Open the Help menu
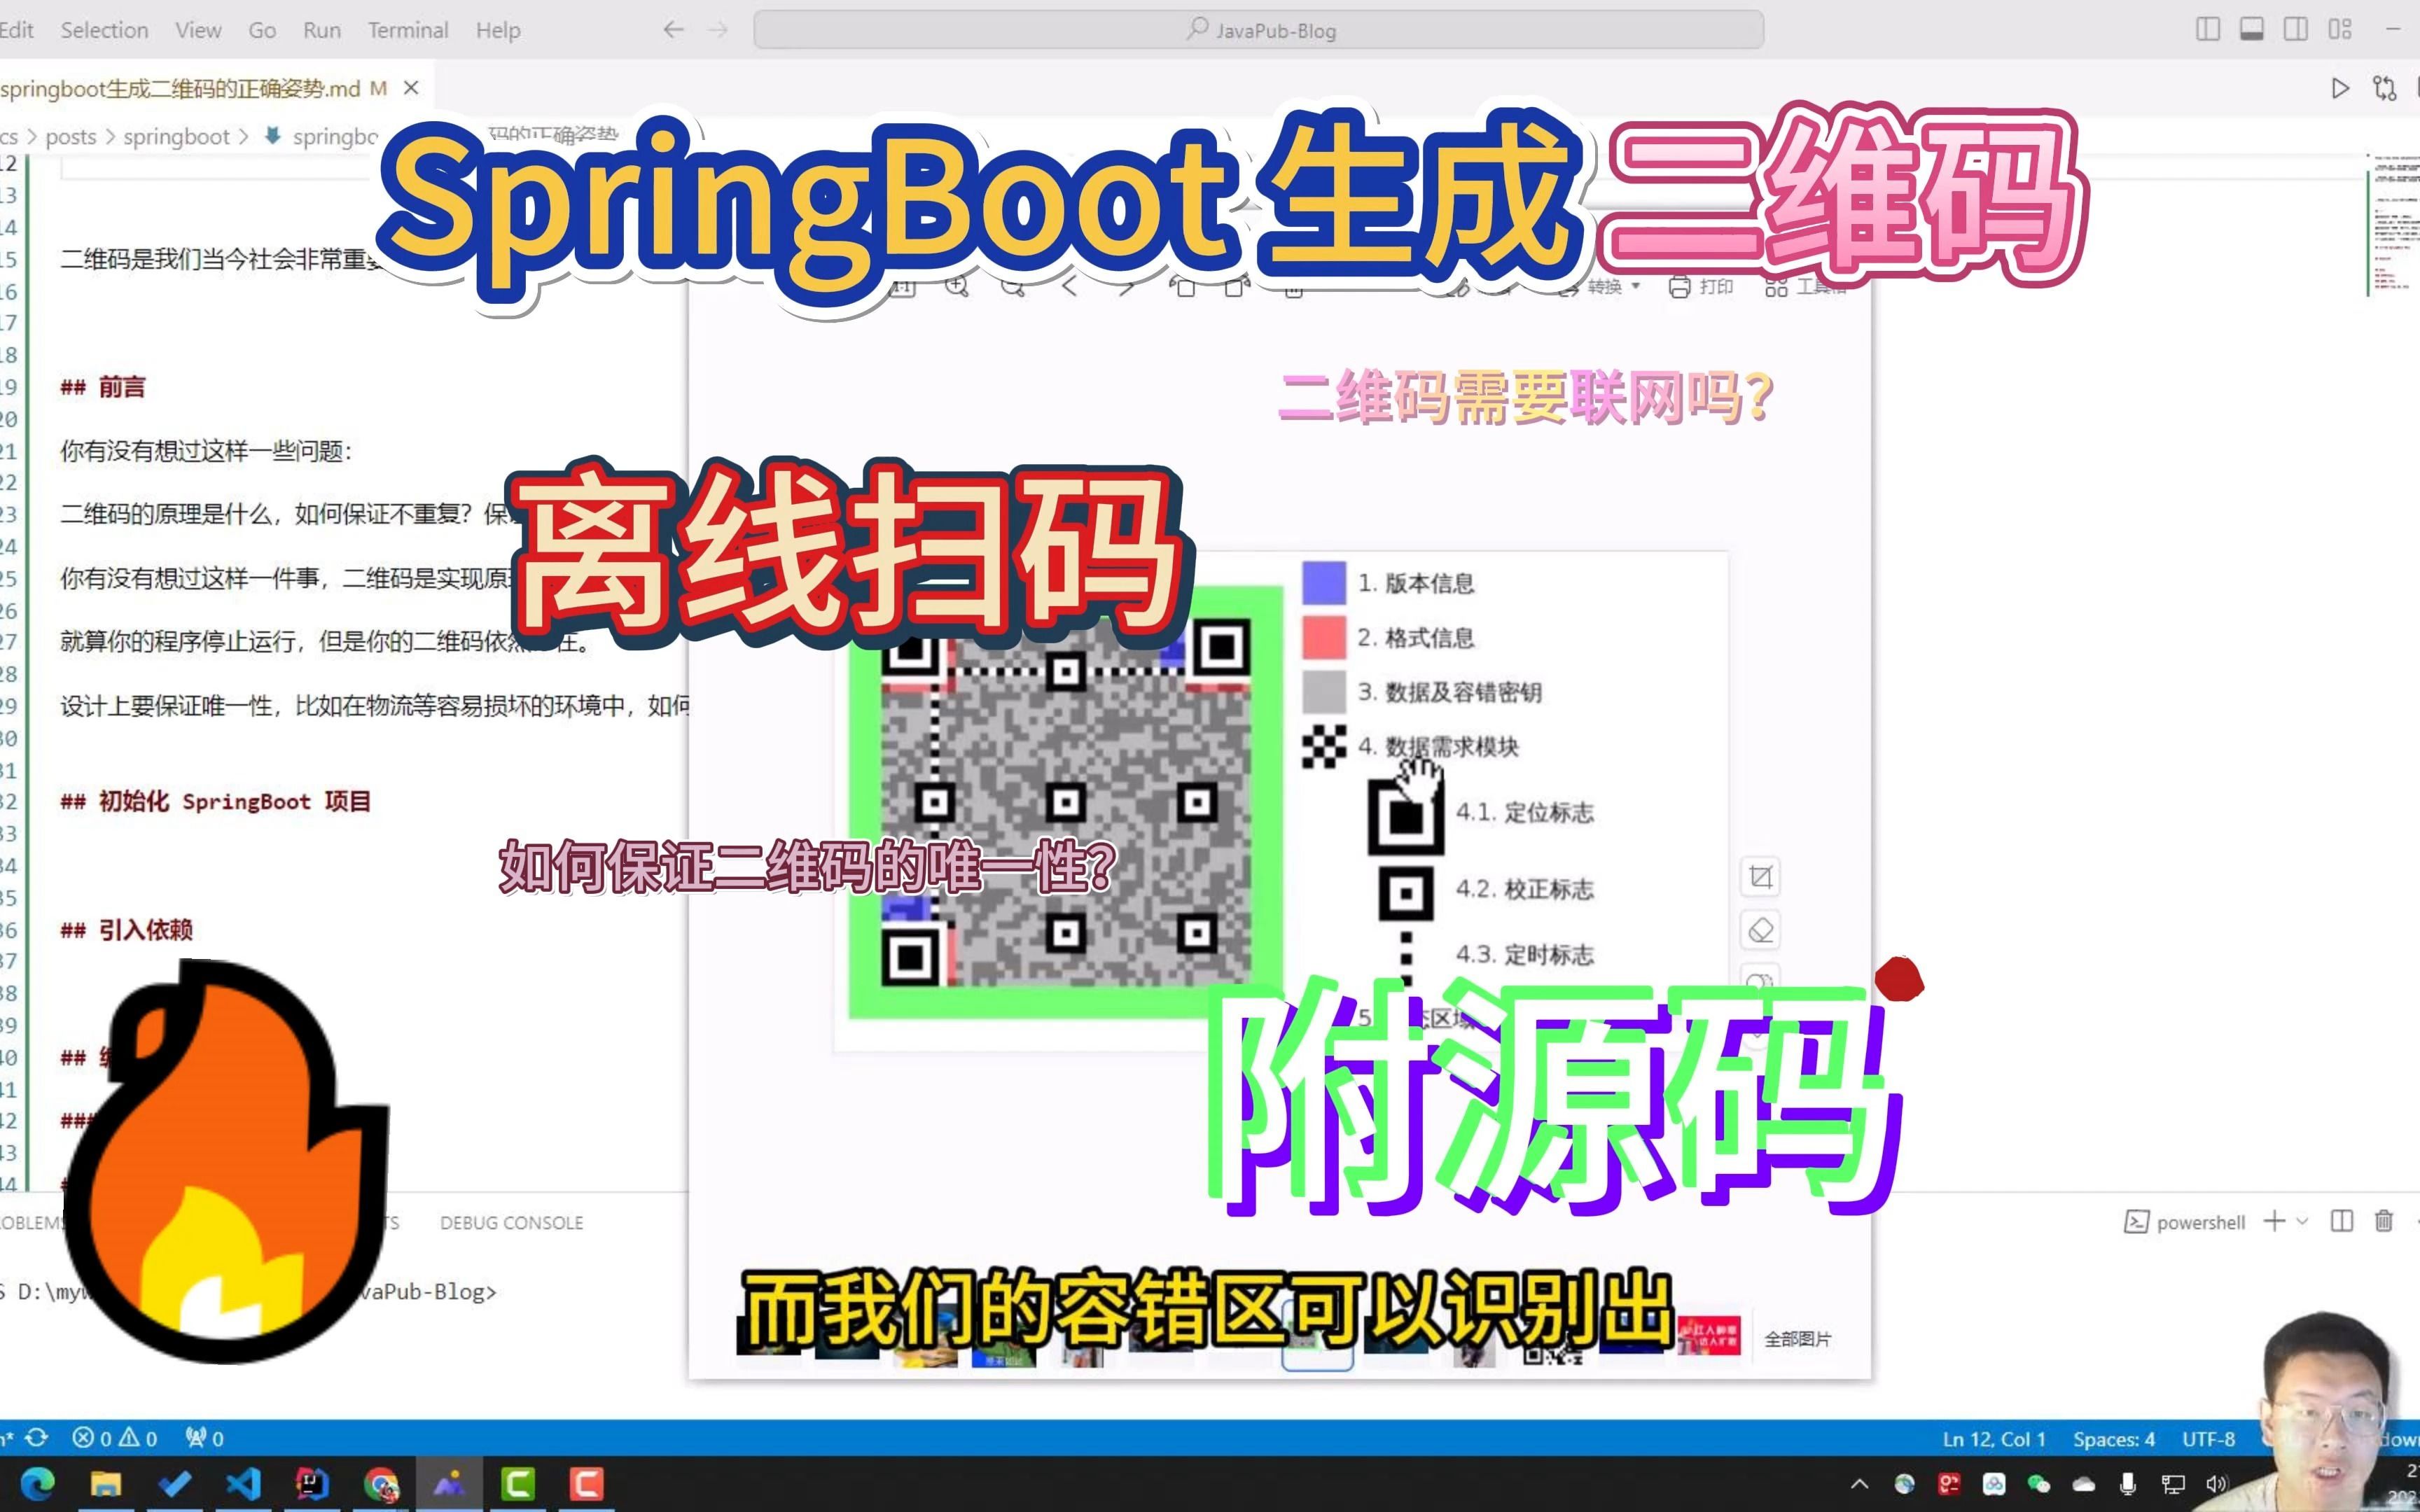Screen dimensions: 2420x1512 pyautogui.click(x=498, y=30)
